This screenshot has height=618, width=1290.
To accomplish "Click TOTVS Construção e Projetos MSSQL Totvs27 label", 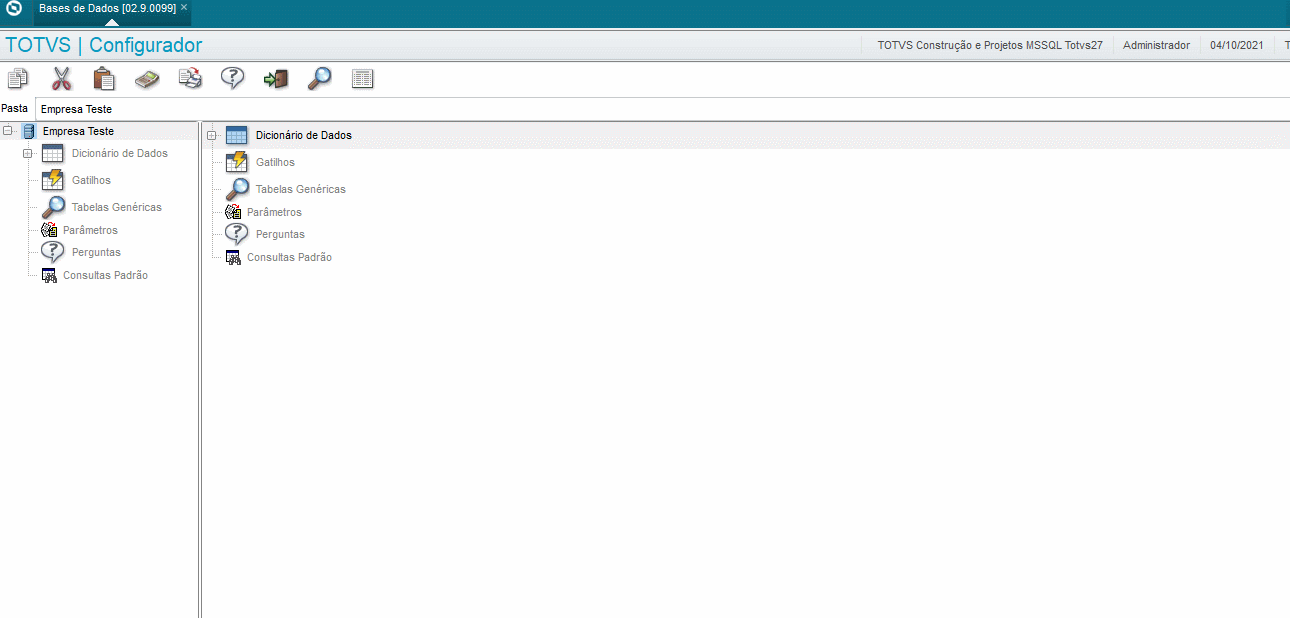I will pyautogui.click(x=990, y=45).
